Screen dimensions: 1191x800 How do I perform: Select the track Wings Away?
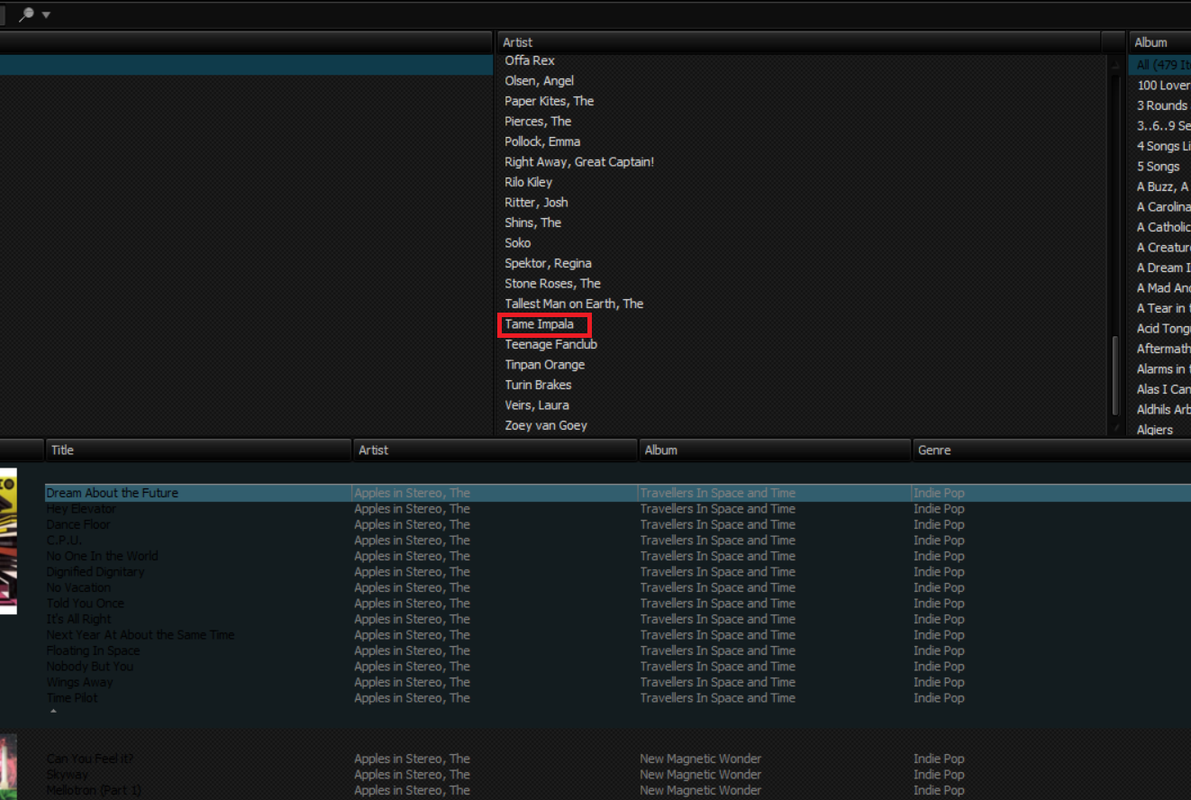[80, 682]
